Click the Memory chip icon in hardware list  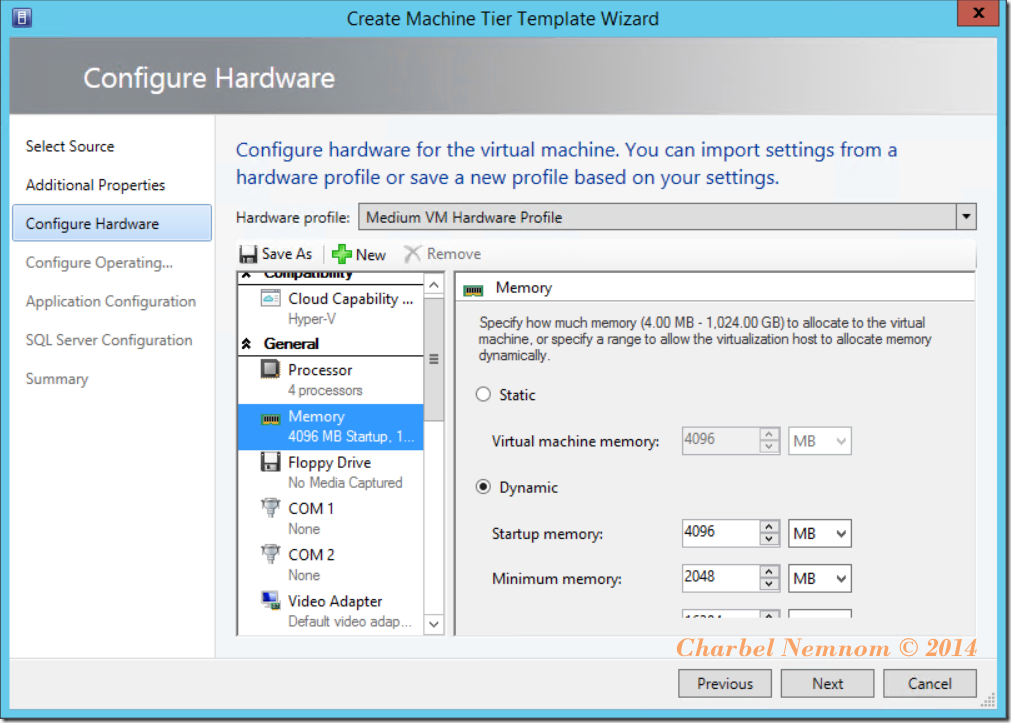click(x=271, y=419)
